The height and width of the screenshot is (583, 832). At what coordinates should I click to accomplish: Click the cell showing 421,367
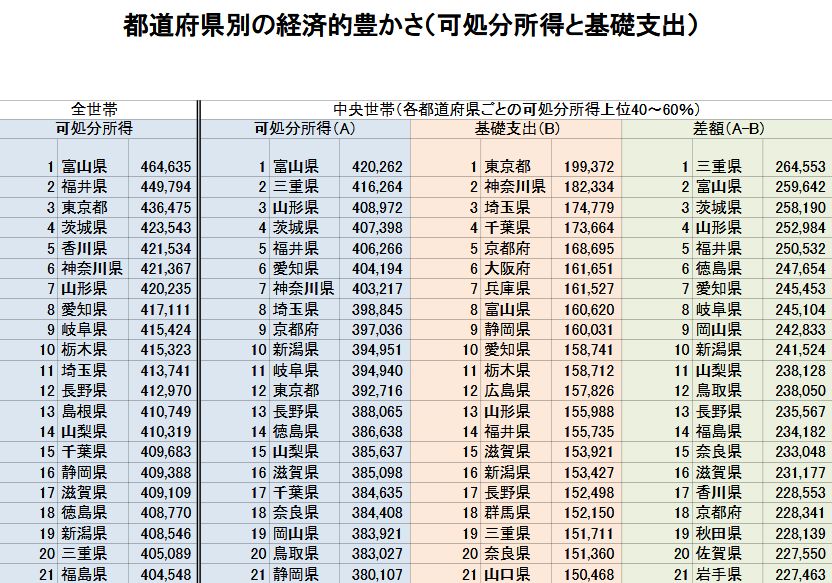coord(166,268)
